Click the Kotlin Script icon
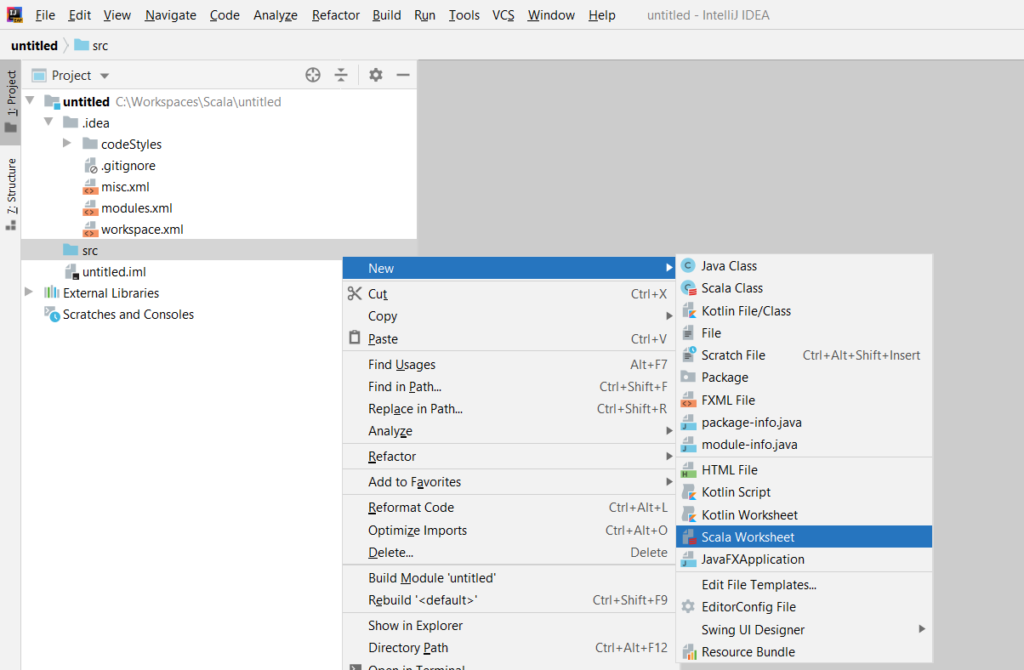1024x670 pixels. point(688,492)
